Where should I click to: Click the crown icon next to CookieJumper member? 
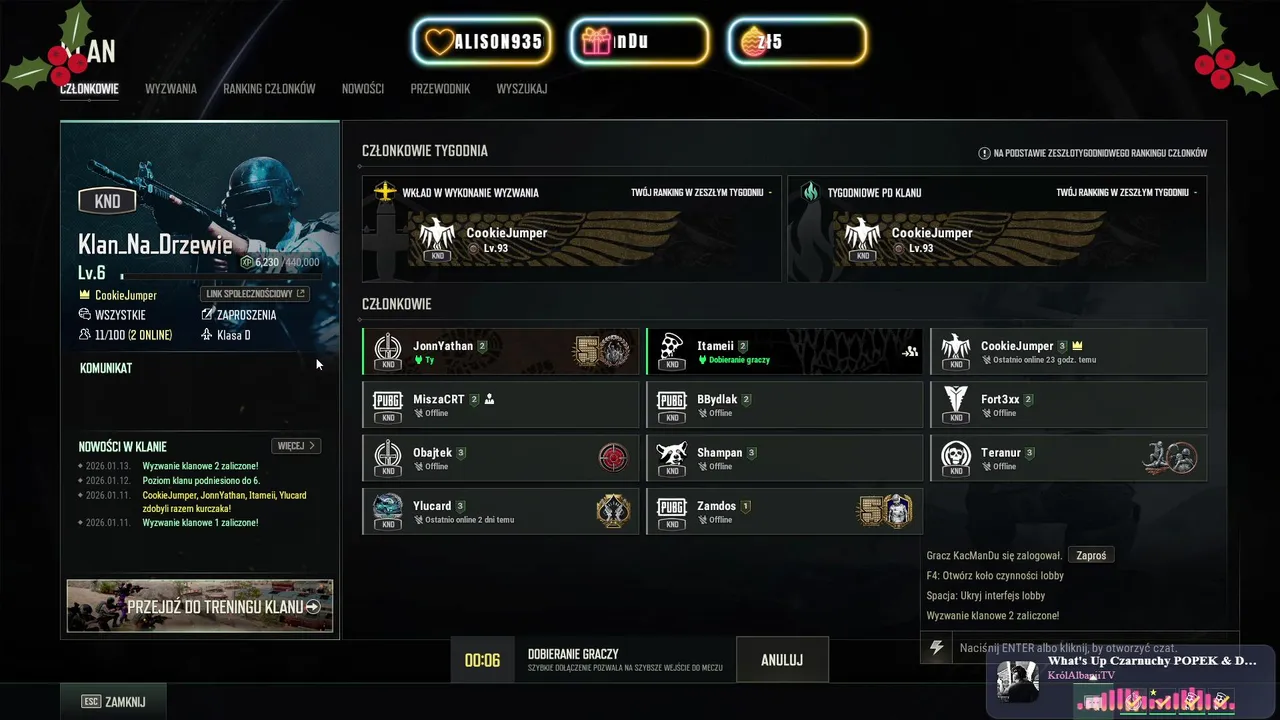click(1078, 346)
